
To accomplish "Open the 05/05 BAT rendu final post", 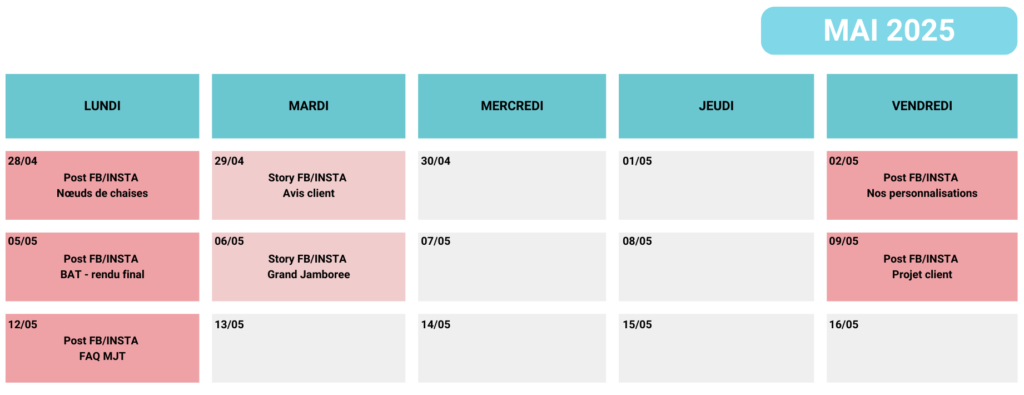I will [103, 267].
